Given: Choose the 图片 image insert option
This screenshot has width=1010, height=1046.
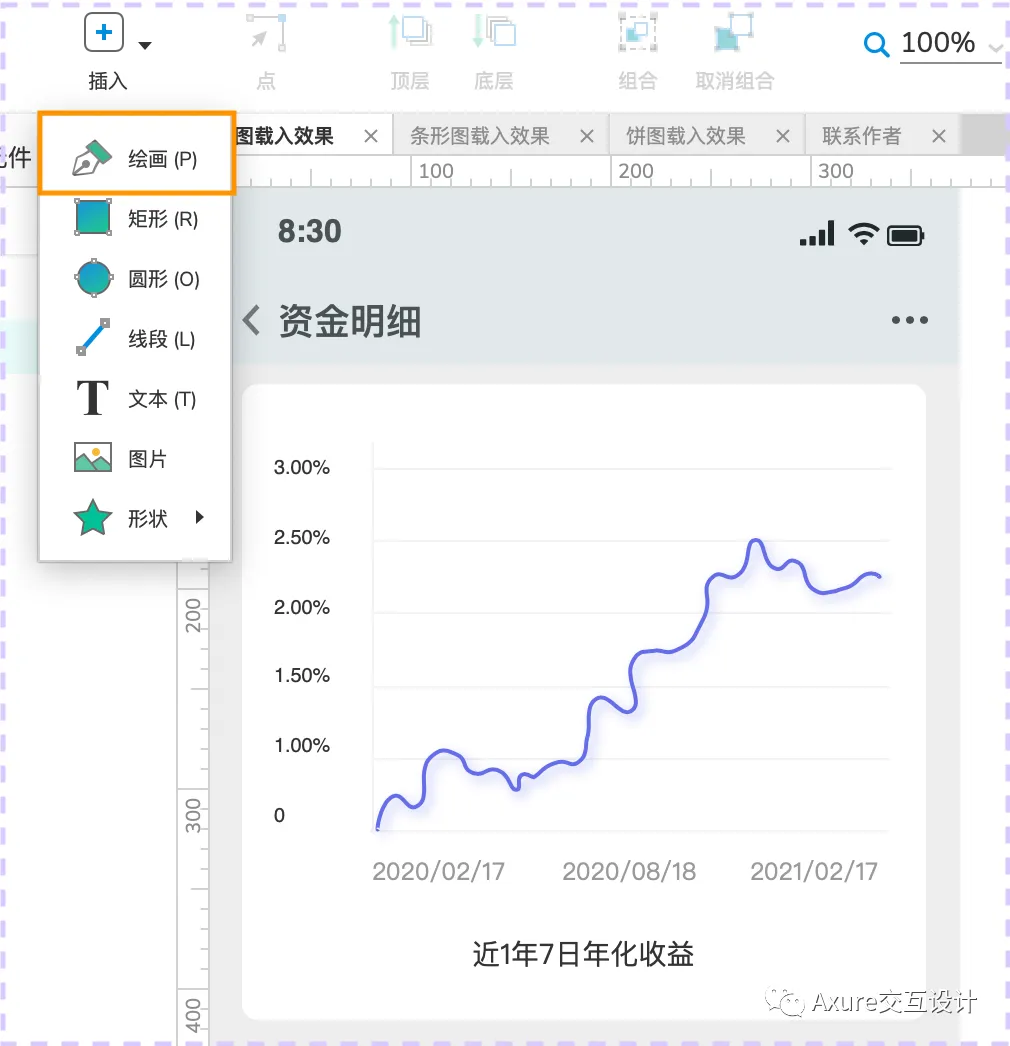Looking at the screenshot, I should 135,458.
